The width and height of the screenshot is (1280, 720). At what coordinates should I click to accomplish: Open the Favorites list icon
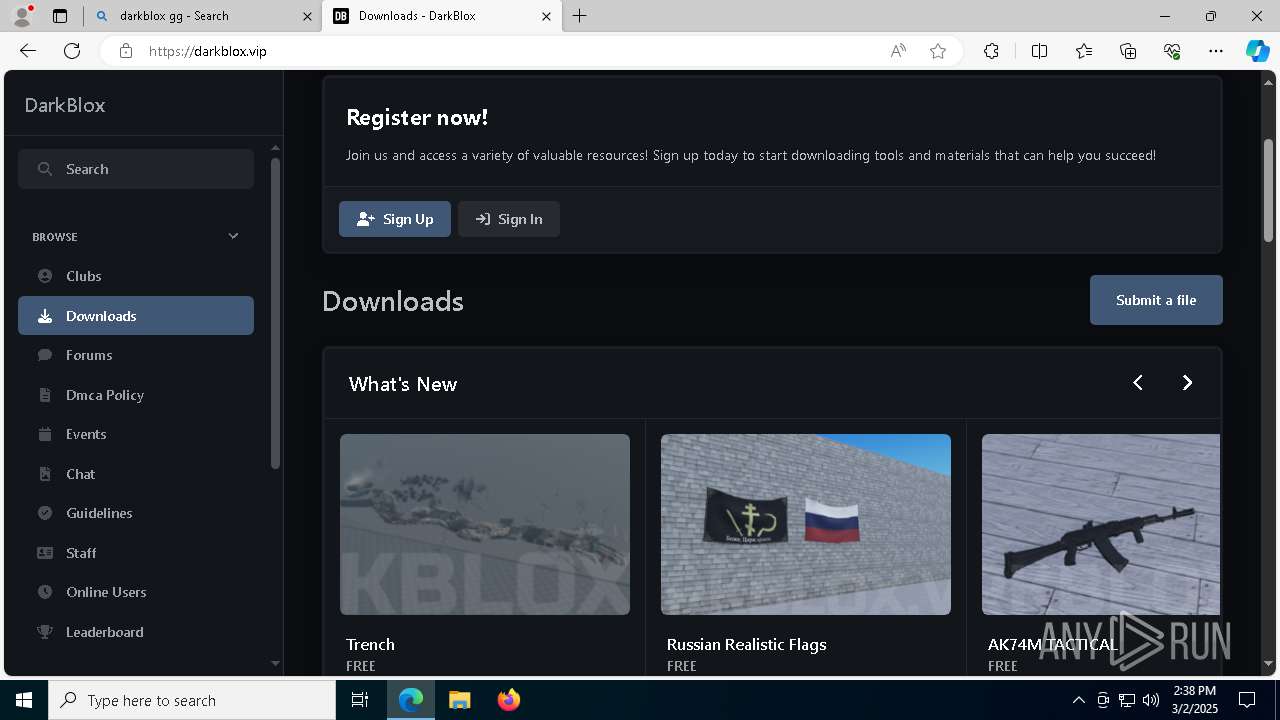click(x=1084, y=51)
